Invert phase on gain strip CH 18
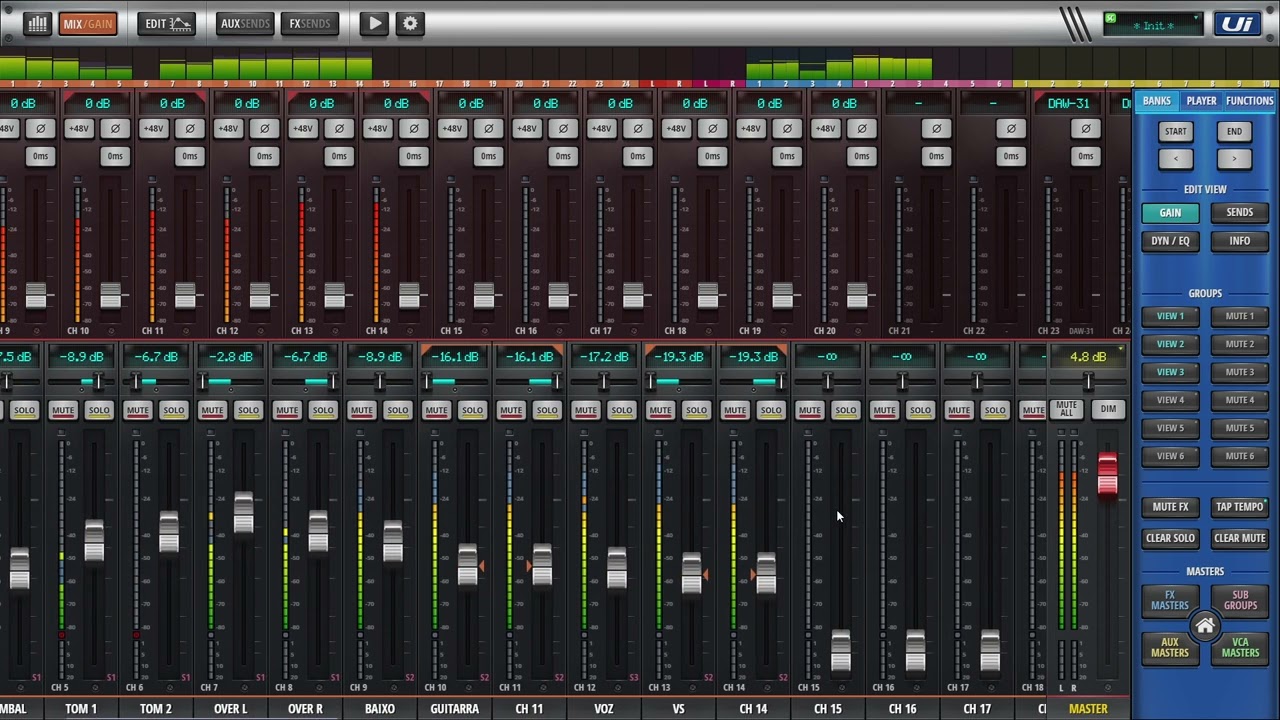Image resolution: width=1280 pixels, height=720 pixels. 712,128
